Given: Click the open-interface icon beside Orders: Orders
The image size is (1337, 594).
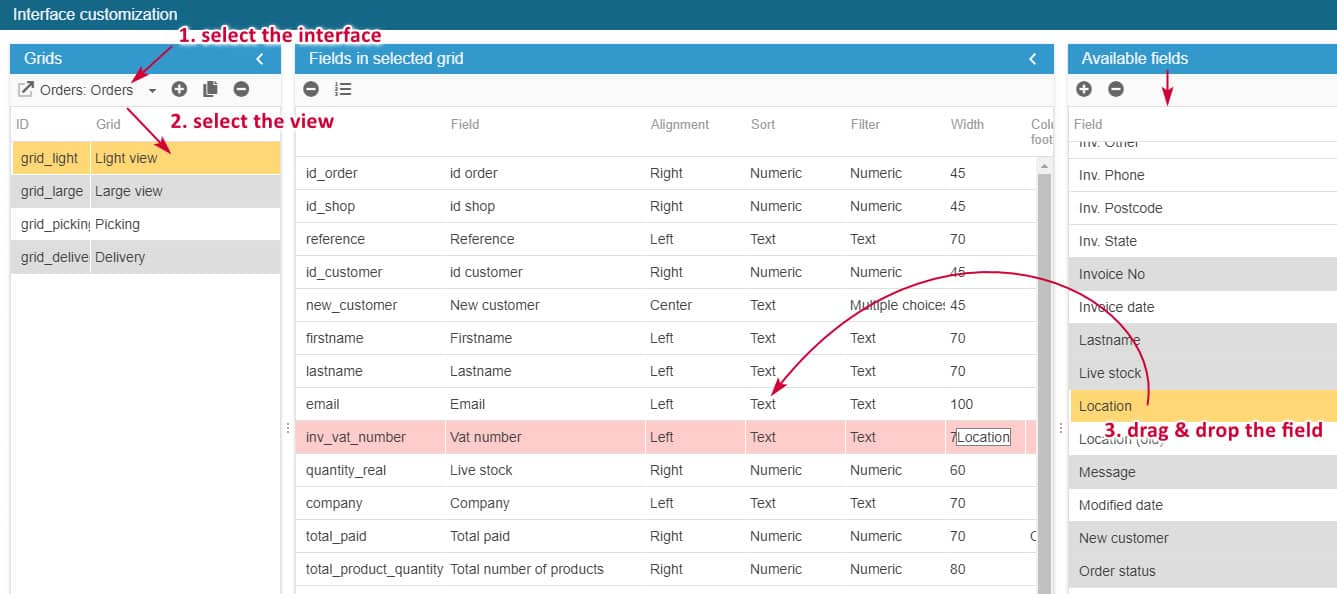Looking at the screenshot, I should pos(26,90).
